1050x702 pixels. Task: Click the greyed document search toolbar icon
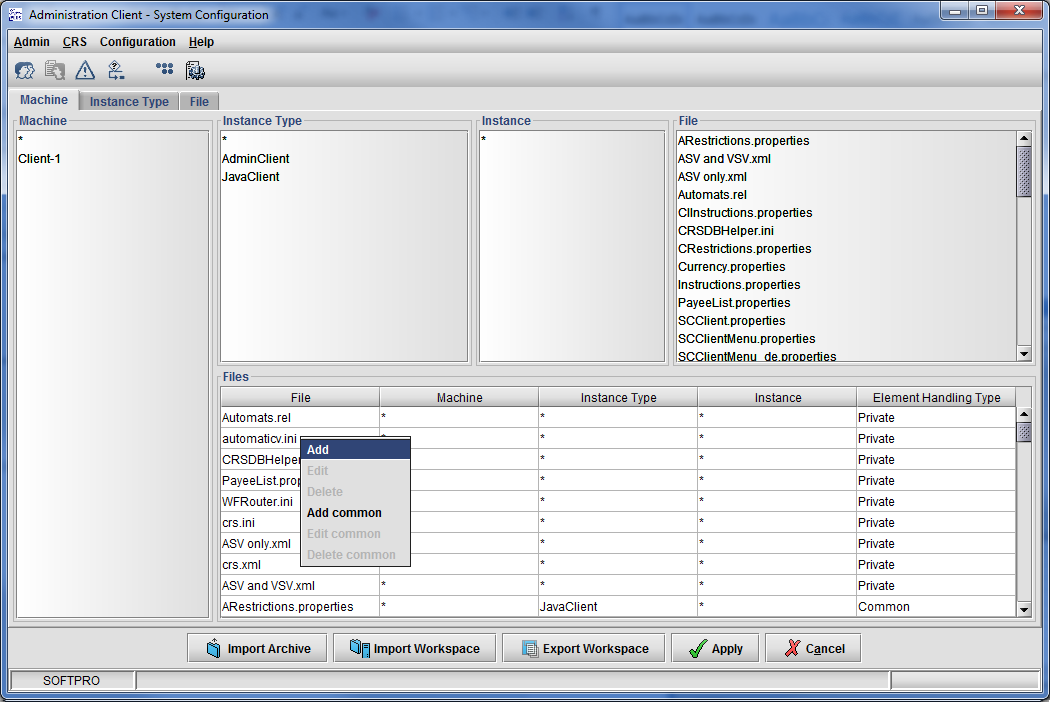[55, 70]
